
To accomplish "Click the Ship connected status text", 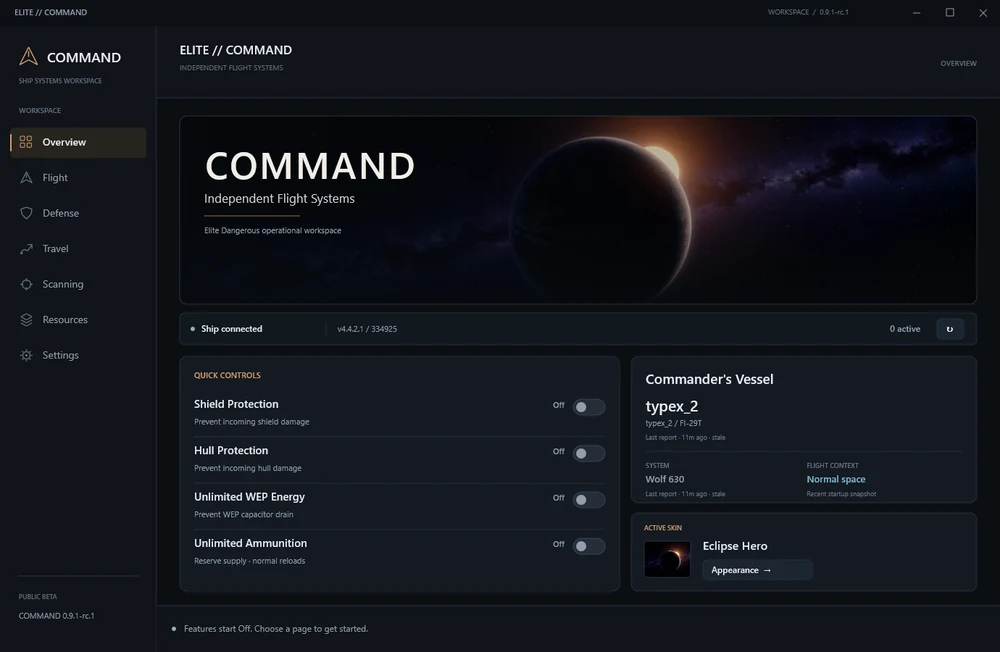I will pos(232,329).
